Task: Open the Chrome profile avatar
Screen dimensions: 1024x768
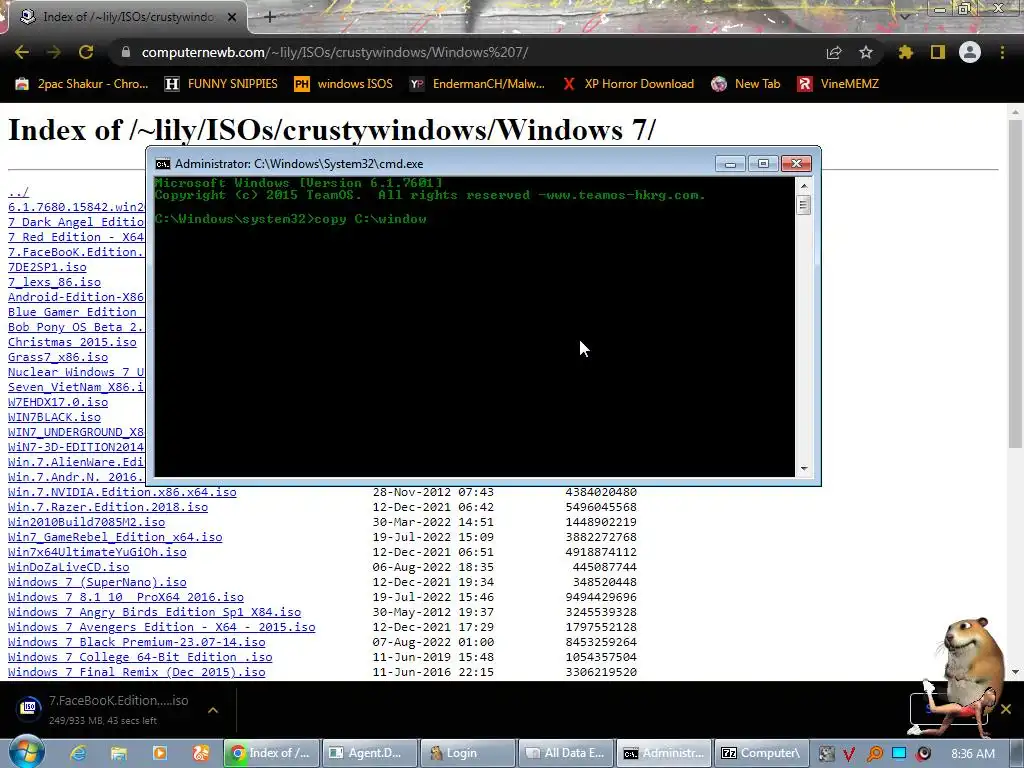Action: click(970, 52)
